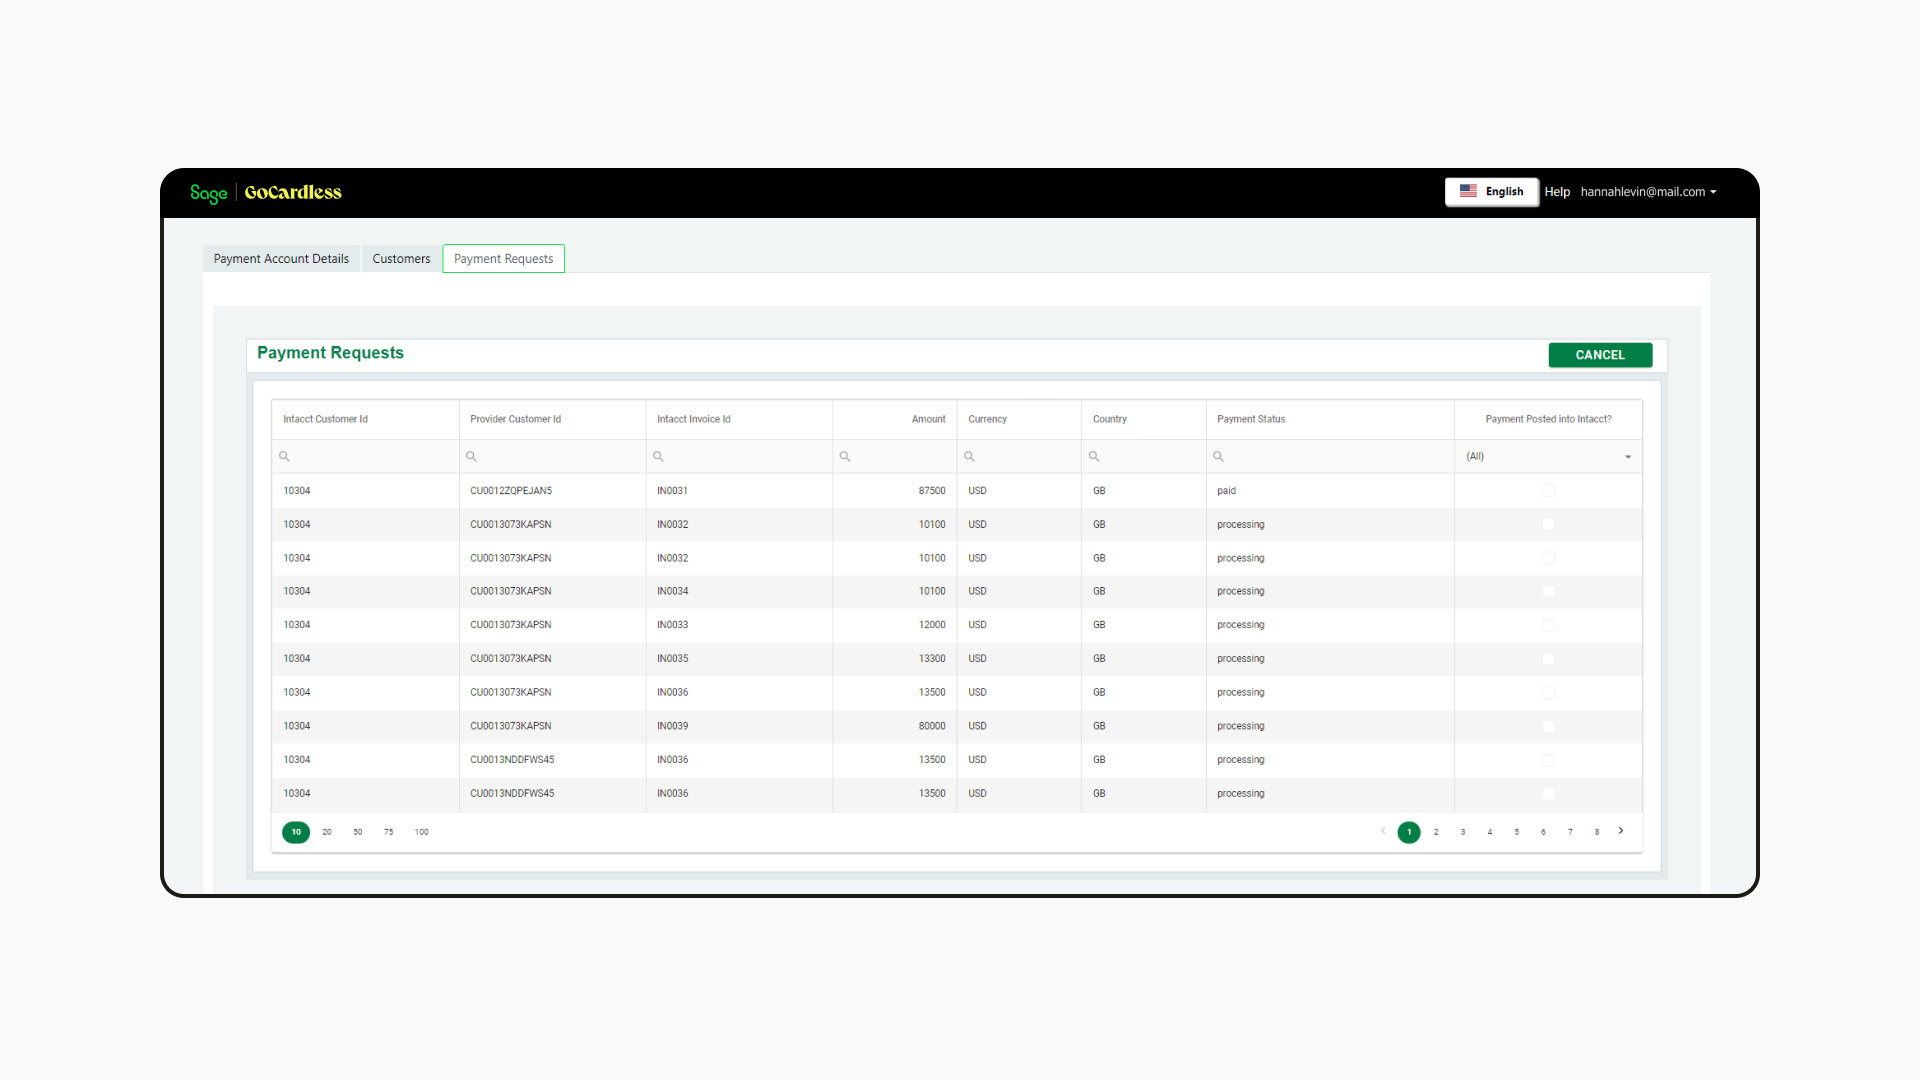Click the green CANCEL button

[1600, 355]
